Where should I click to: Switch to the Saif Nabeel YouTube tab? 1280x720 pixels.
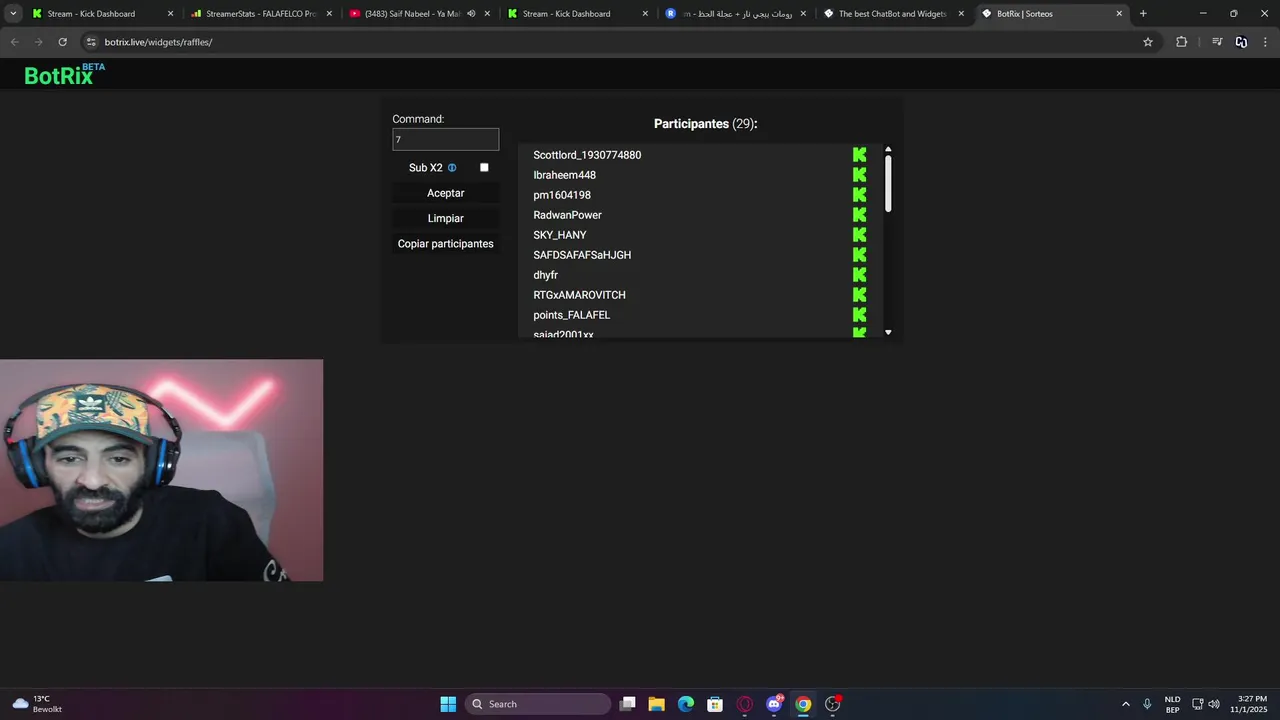tap(418, 14)
